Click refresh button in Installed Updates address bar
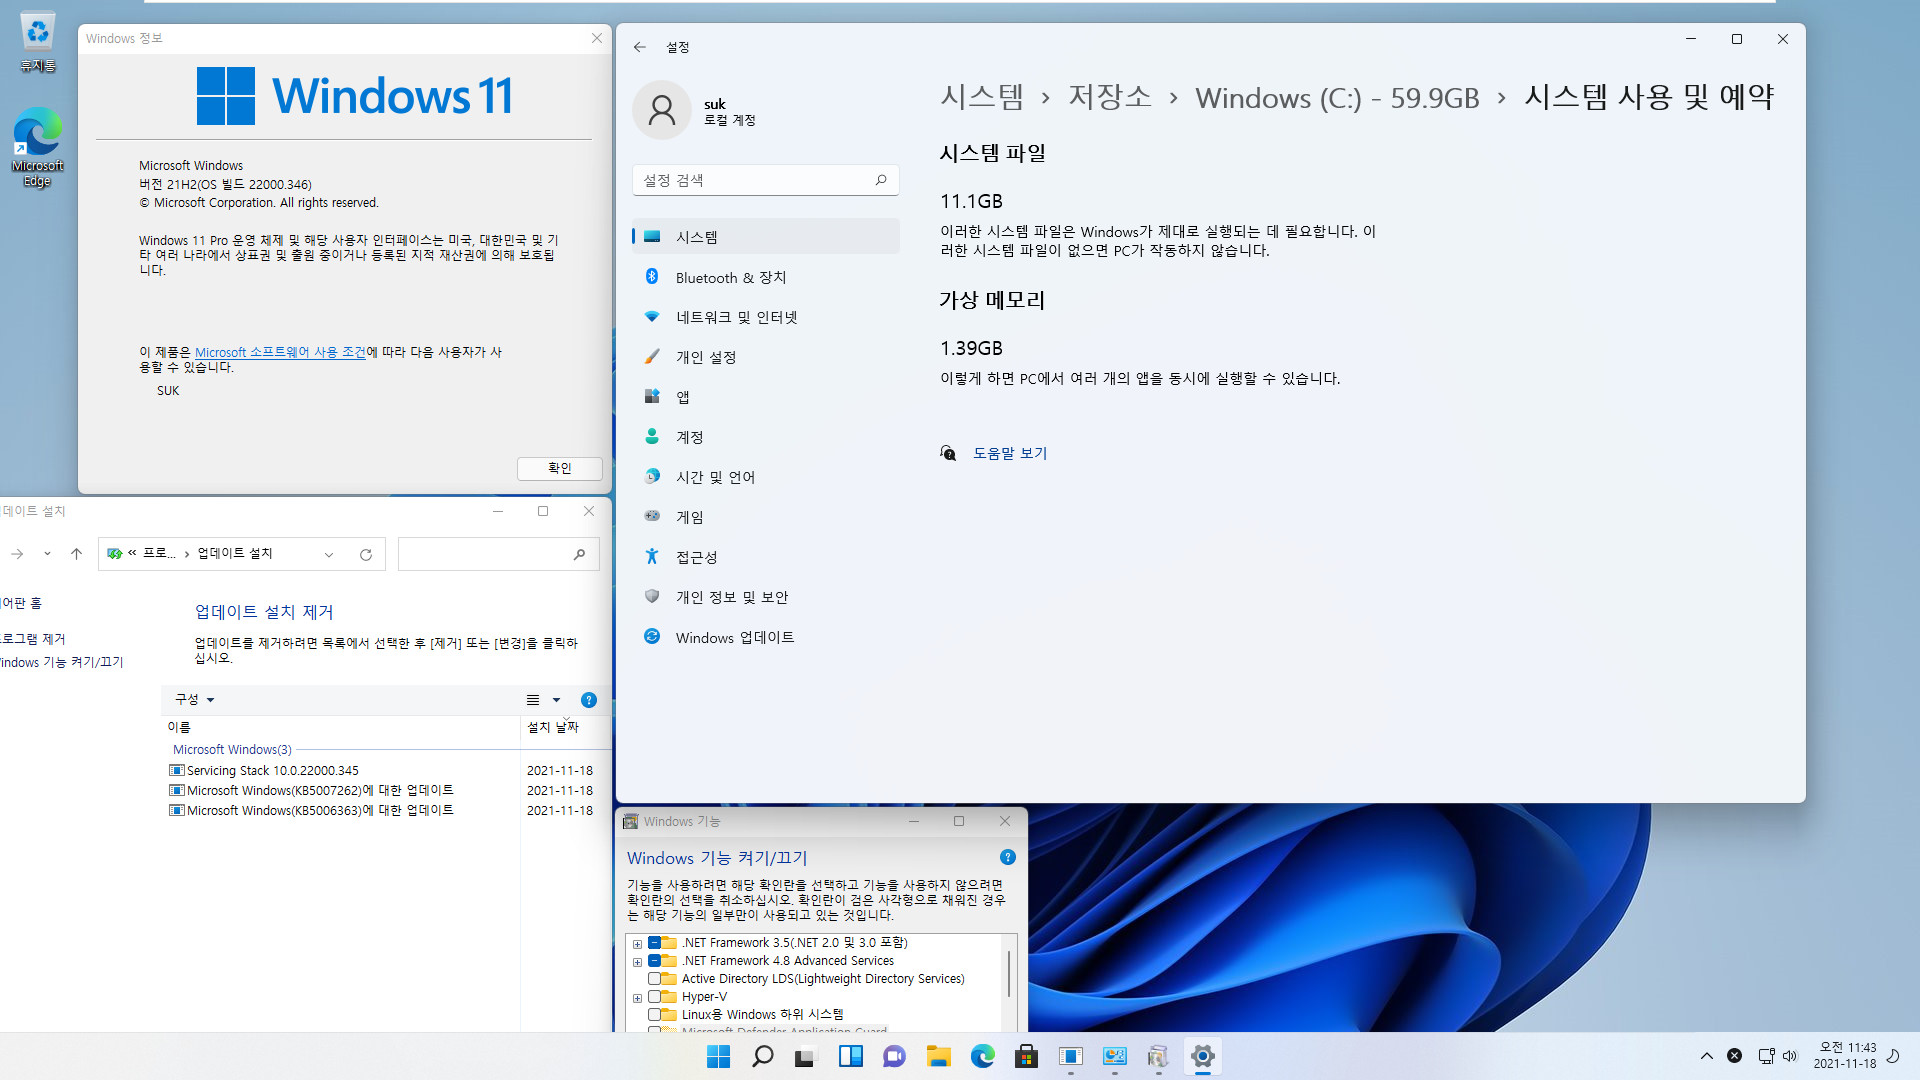 366,554
